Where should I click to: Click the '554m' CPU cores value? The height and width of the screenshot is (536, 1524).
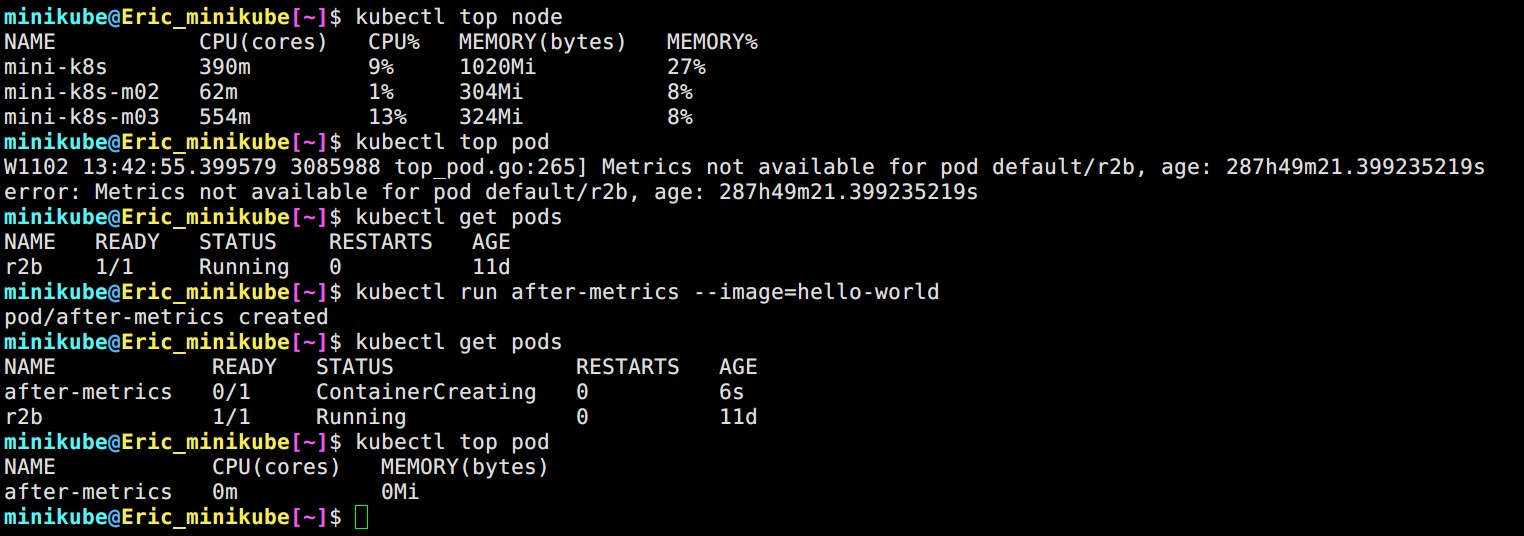(x=225, y=117)
